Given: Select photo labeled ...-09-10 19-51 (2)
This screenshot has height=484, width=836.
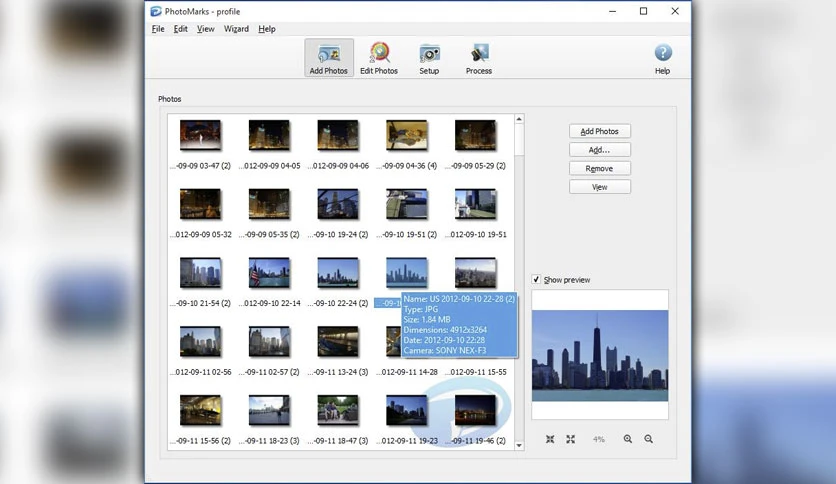Looking at the screenshot, I should (407, 204).
